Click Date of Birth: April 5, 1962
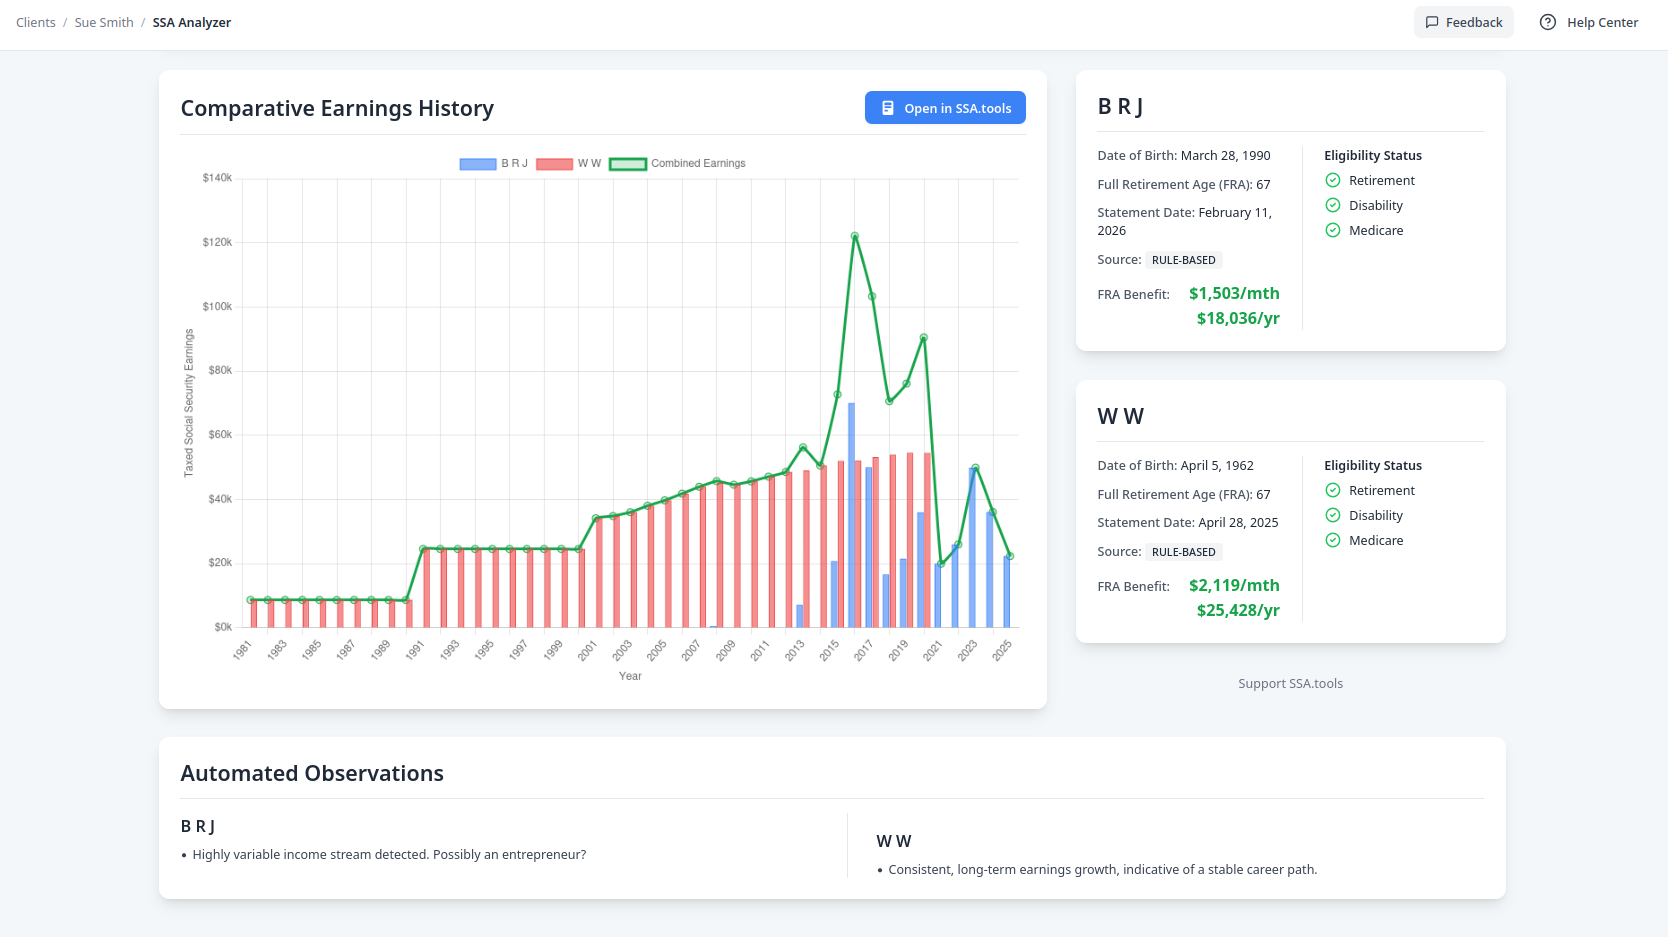 pos(1175,465)
